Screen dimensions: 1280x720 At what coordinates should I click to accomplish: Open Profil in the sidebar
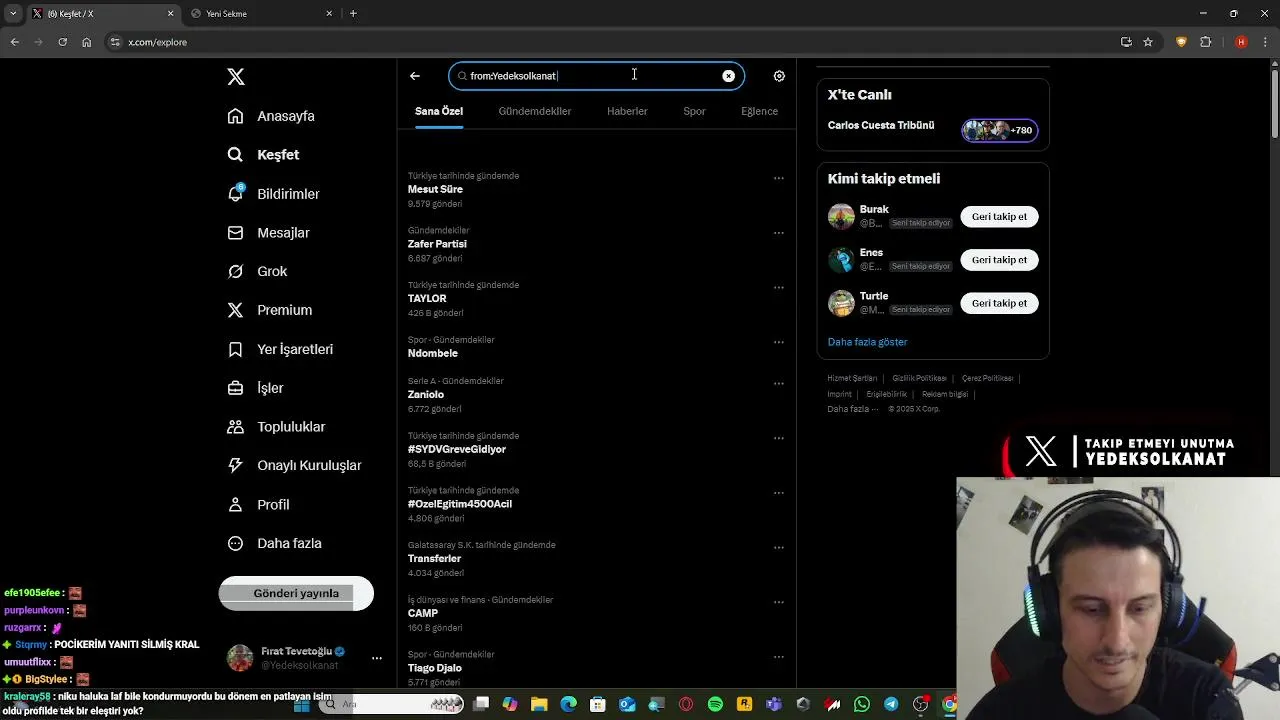click(x=258, y=505)
